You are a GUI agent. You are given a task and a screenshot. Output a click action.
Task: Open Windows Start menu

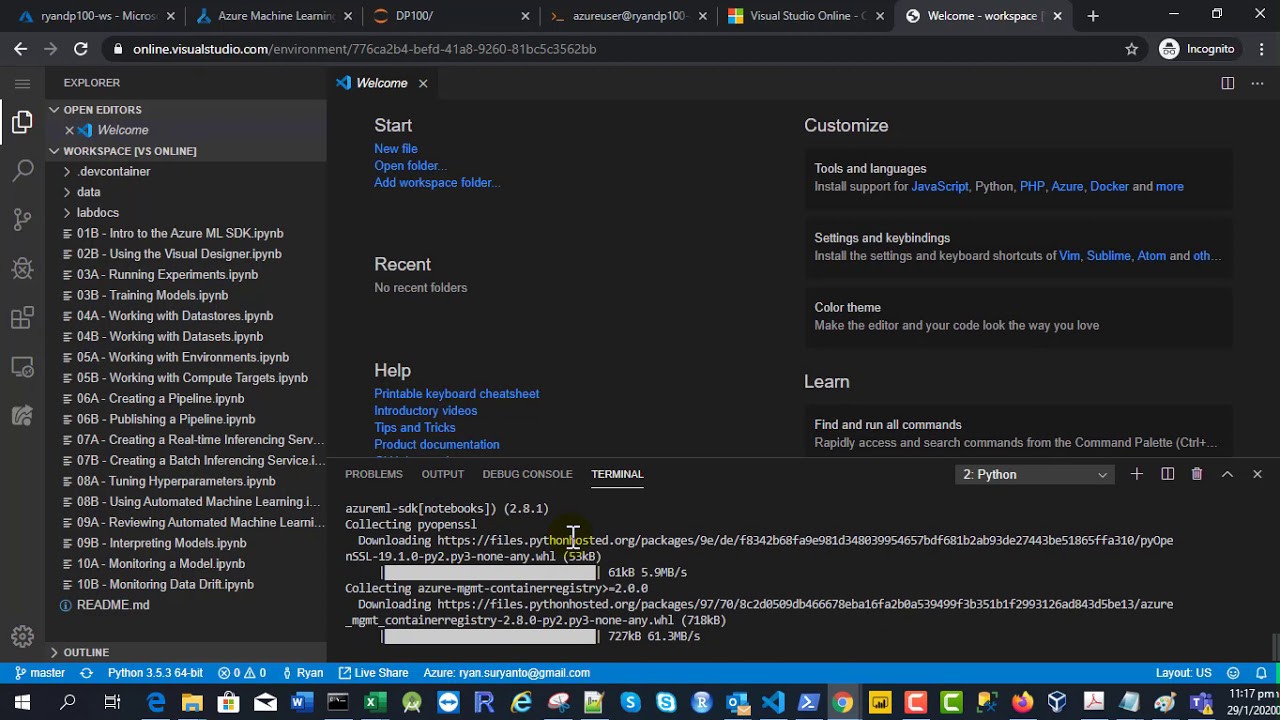(x=22, y=702)
